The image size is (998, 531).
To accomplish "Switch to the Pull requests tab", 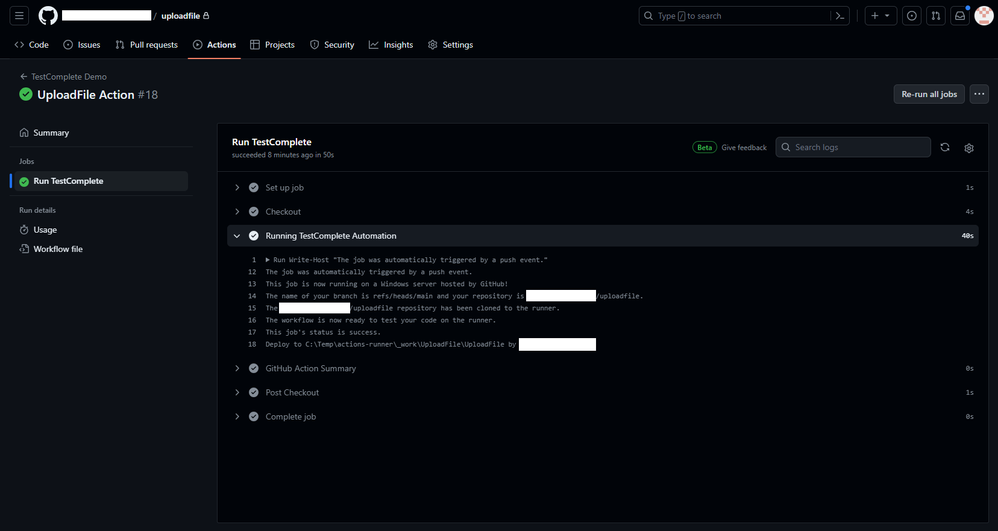I will [x=146, y=45].
